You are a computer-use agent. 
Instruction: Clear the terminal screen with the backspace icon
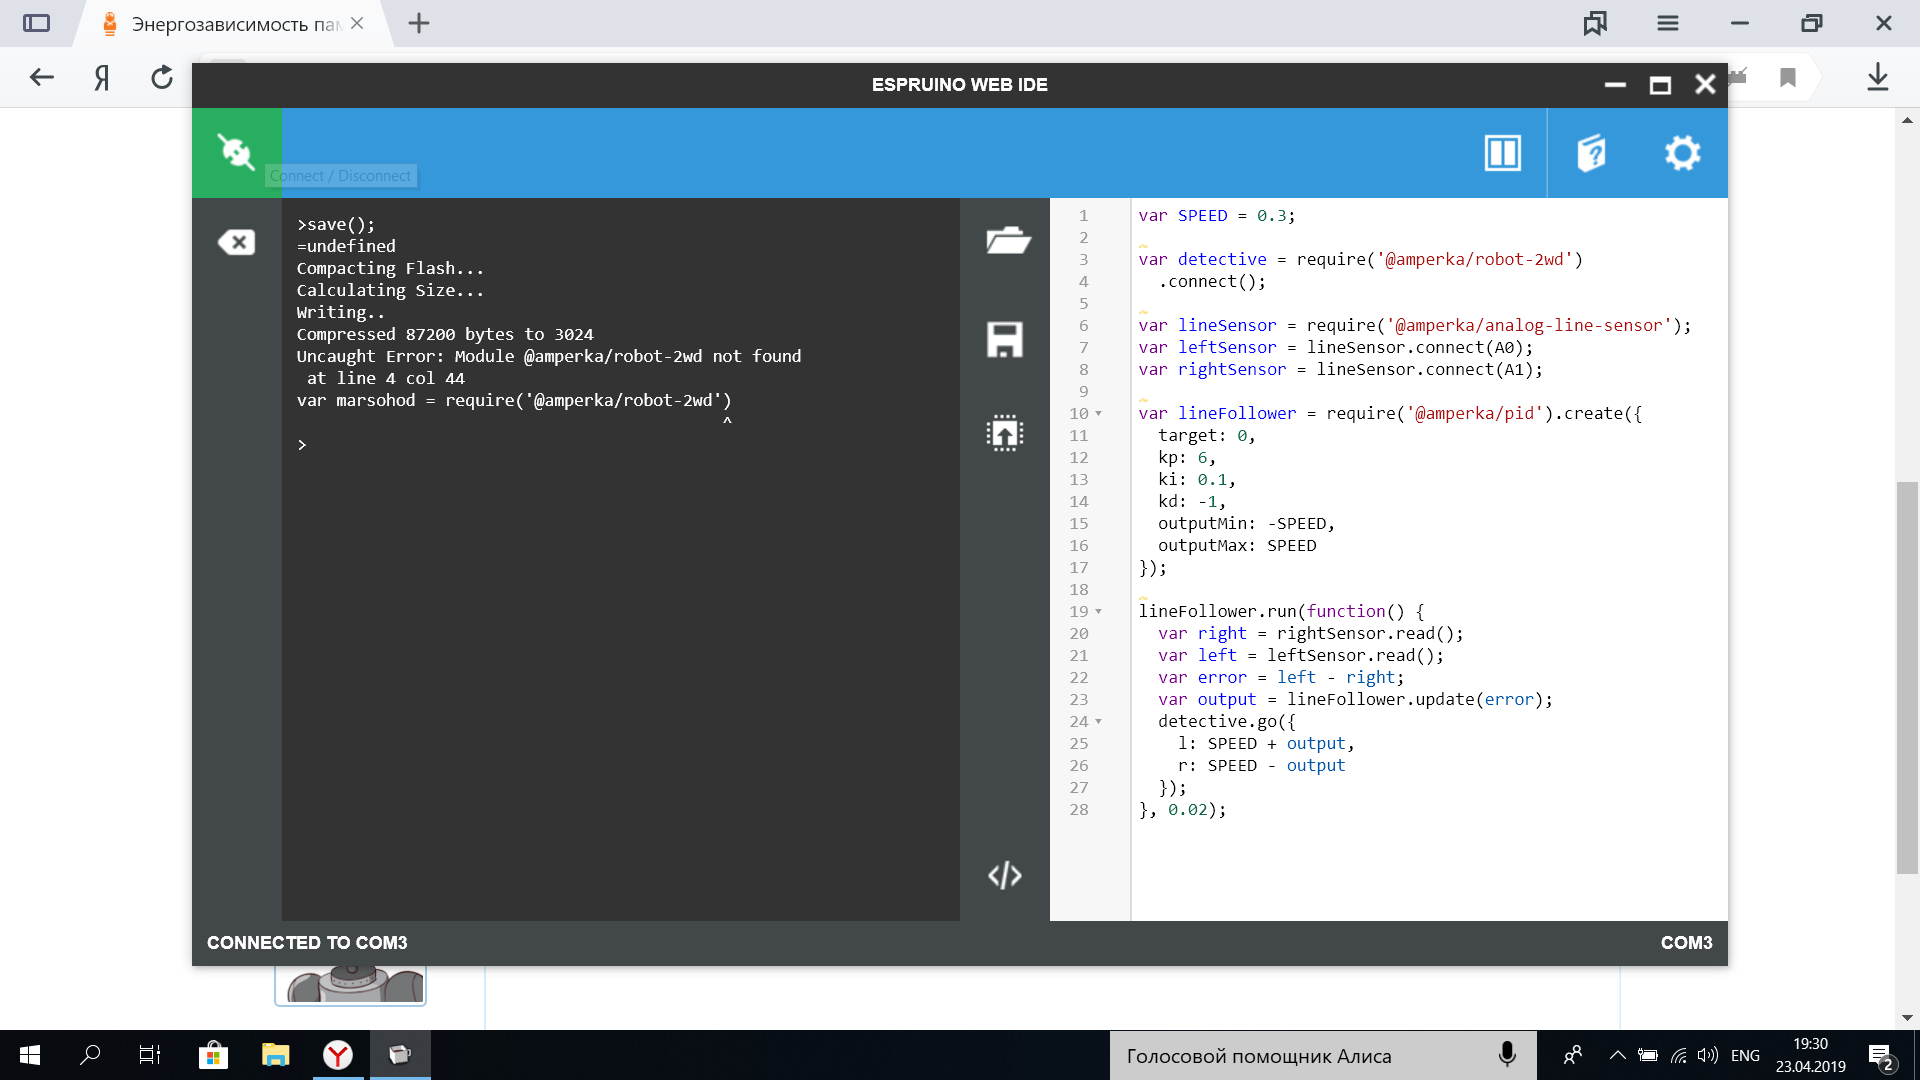tap(236, 242)
